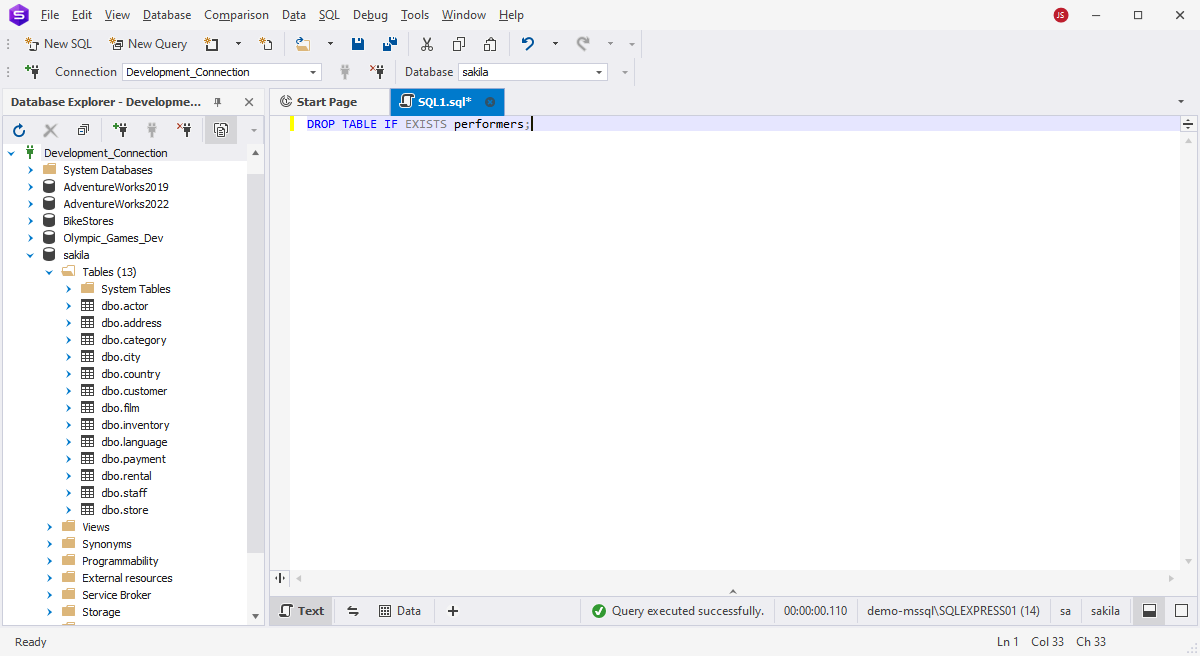Close the Database Explorer panel

coord(249,102)
